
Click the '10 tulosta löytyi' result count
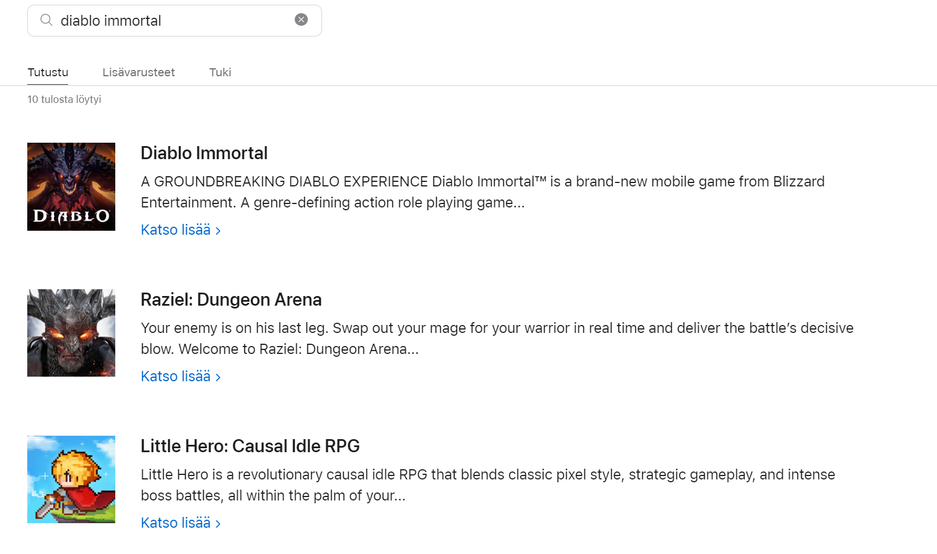(x=65, y=99)
